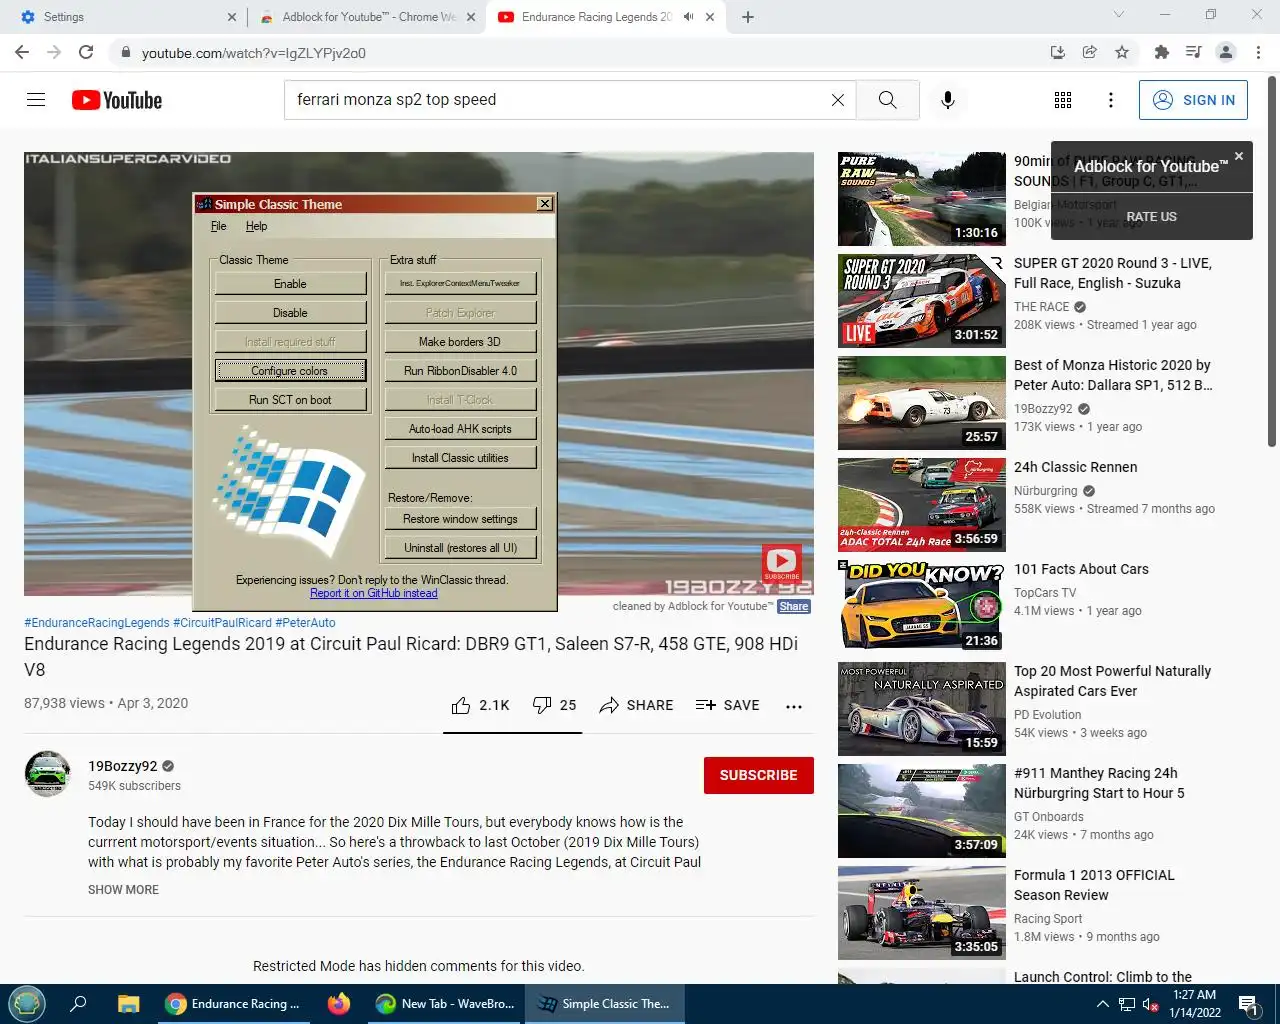Click Inst. ExplorerContextMenuTweaker button
This screenshot has height=1024, width=1280.
tap(460, 284)
